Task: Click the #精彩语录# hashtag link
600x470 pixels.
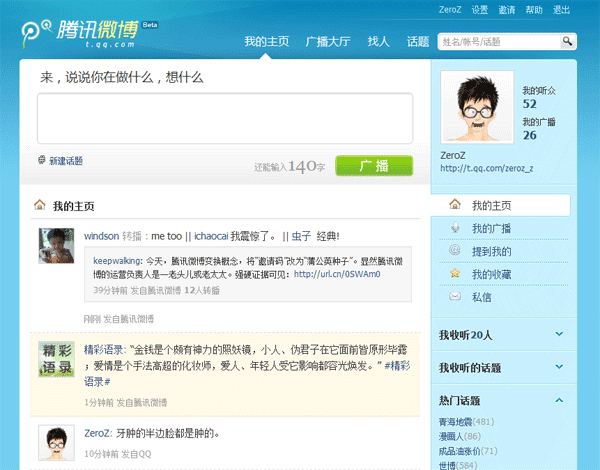Action: click(x=247, y=374)
